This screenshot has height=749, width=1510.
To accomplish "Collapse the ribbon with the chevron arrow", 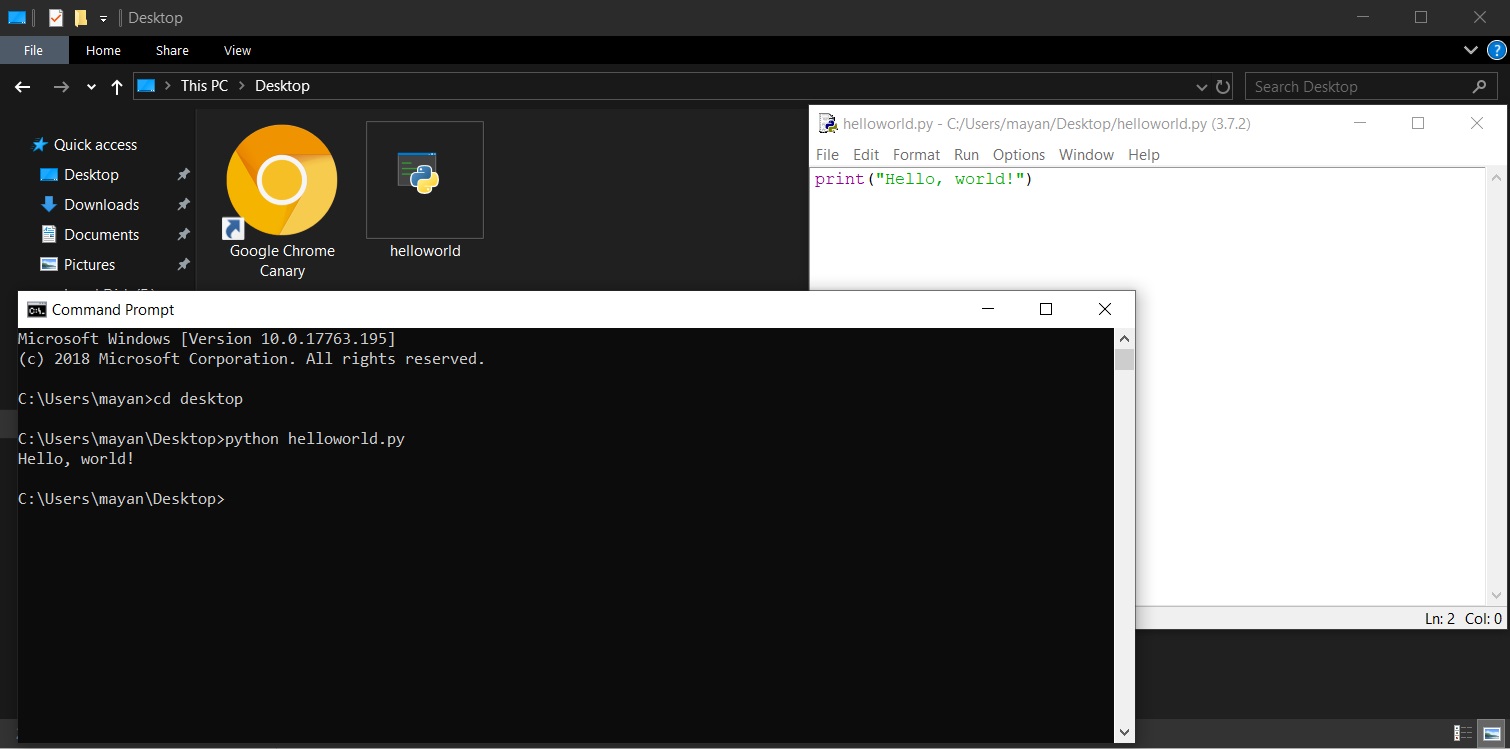I will click(x=1470, y=50).
